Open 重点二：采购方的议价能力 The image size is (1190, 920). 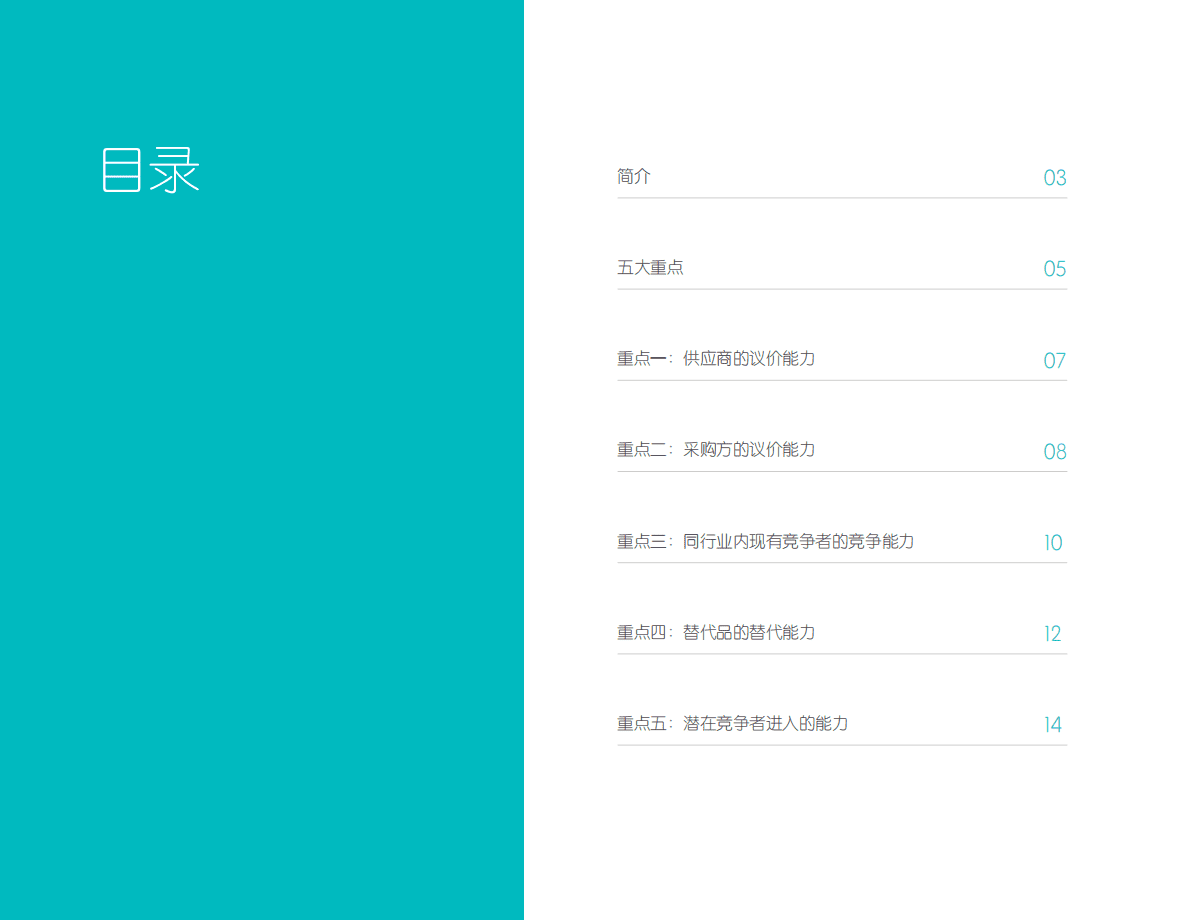tap(717, 450)
